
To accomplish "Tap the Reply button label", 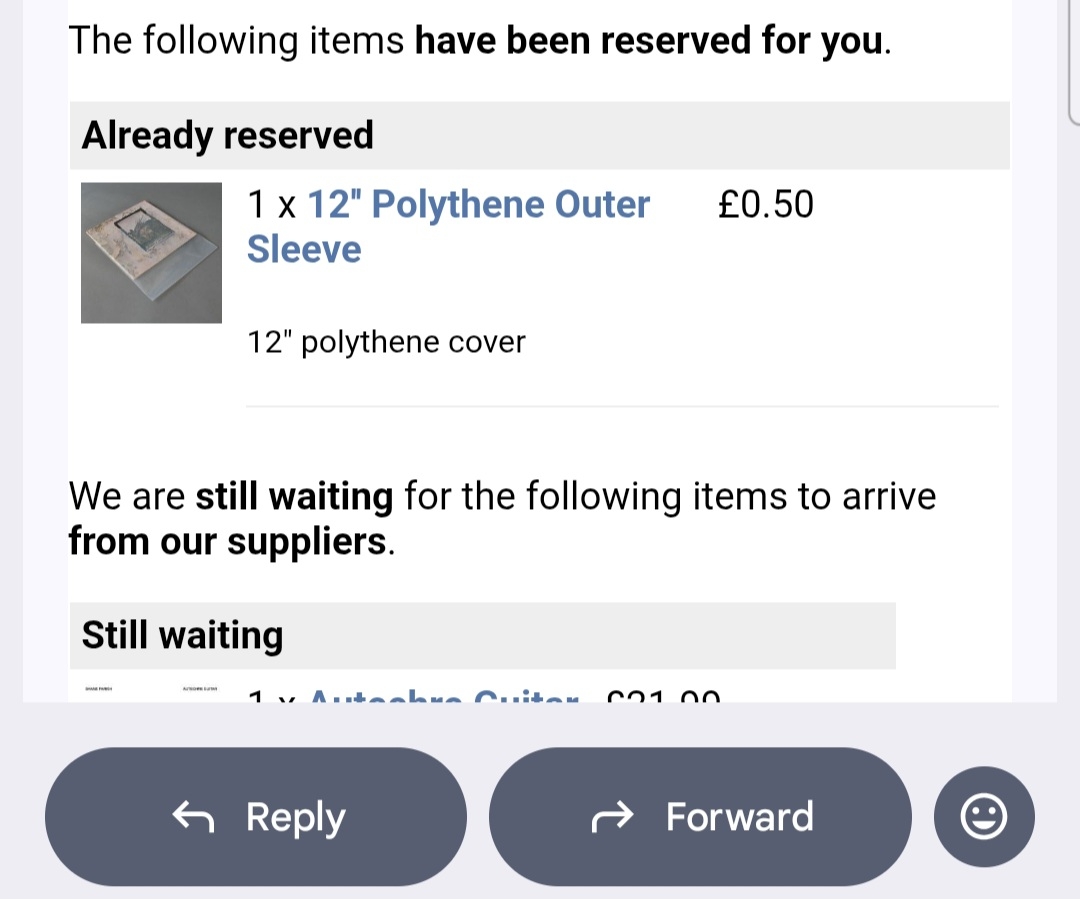I will 295,818.
